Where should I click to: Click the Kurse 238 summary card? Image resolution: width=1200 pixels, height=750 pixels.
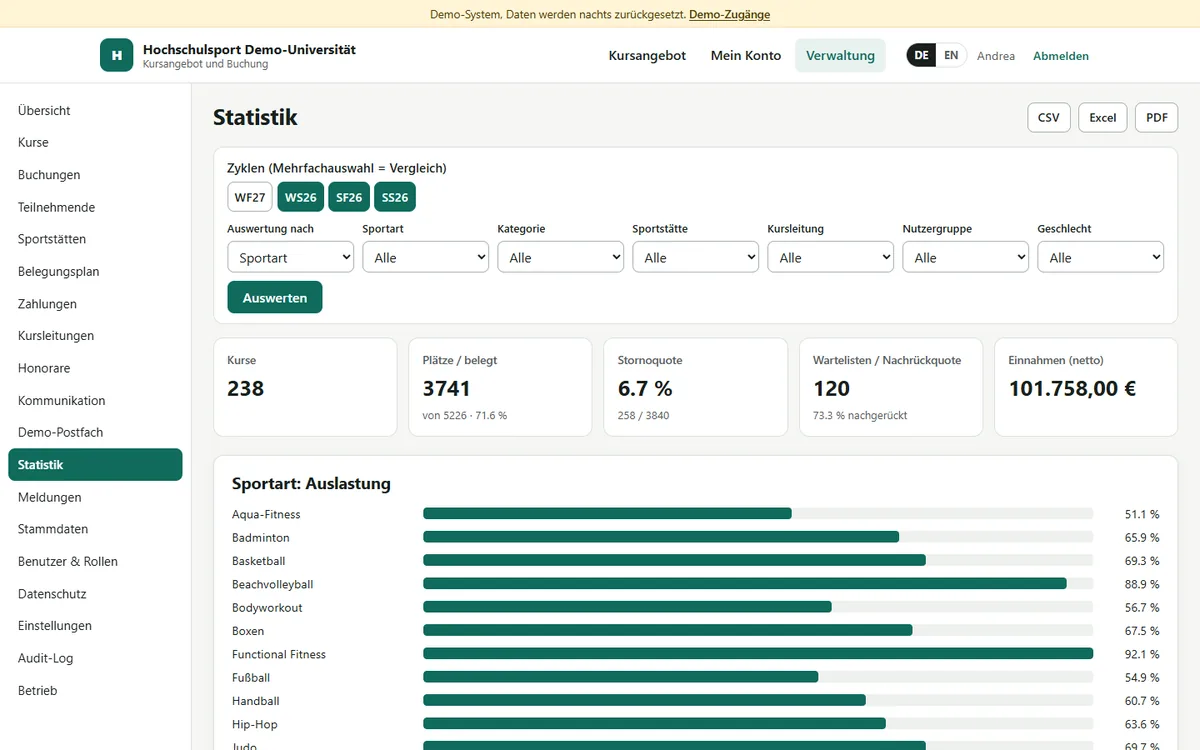click(x=305, y=387)
